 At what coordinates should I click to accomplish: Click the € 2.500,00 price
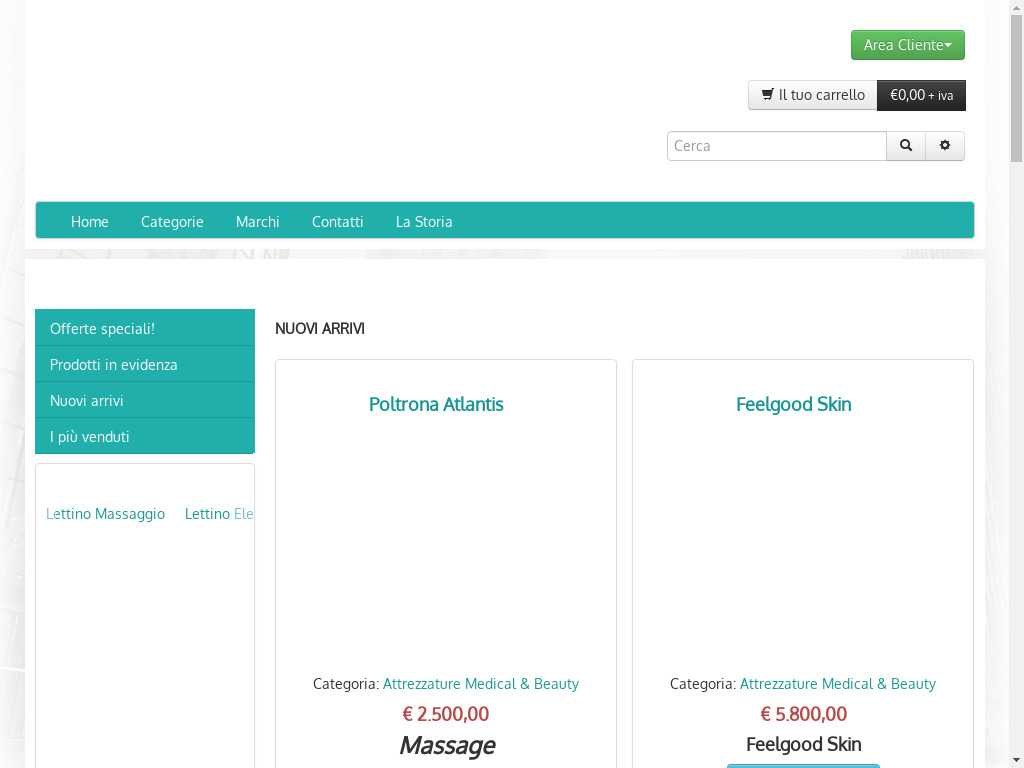click(x=445, y=714)
